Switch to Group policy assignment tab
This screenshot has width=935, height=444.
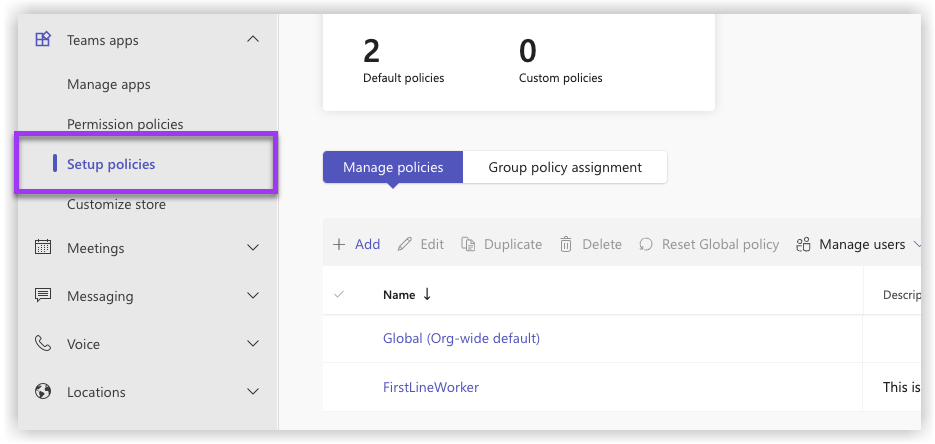click(x=565, y=167)
